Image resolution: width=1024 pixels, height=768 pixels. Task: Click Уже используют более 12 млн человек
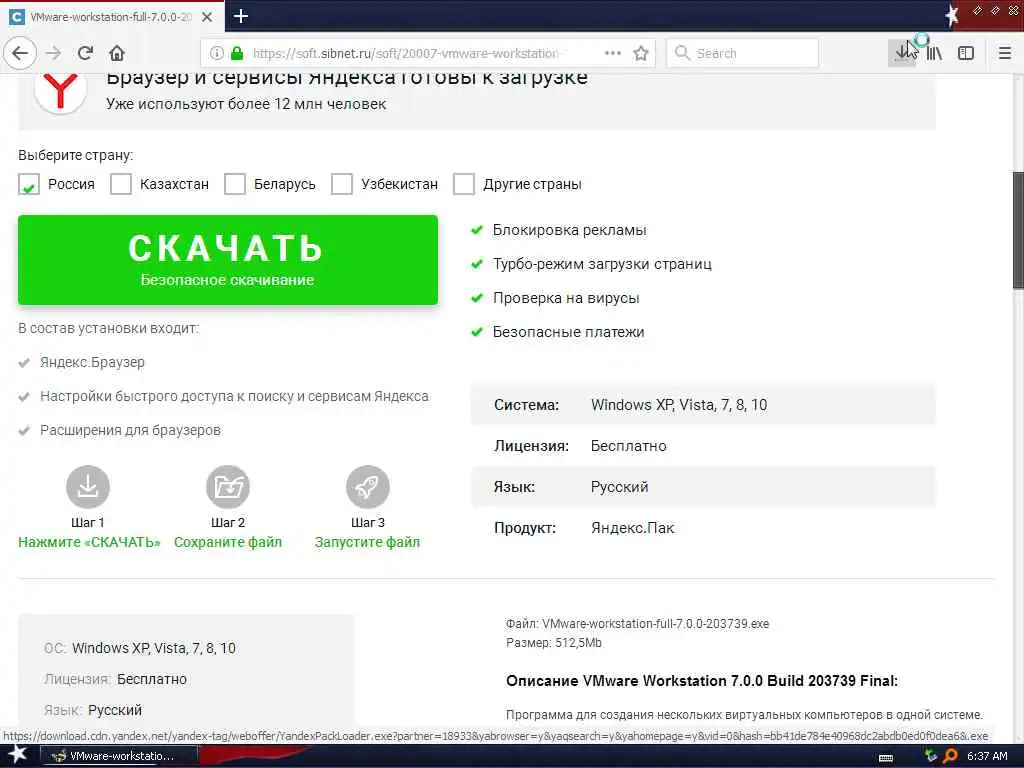246,104
